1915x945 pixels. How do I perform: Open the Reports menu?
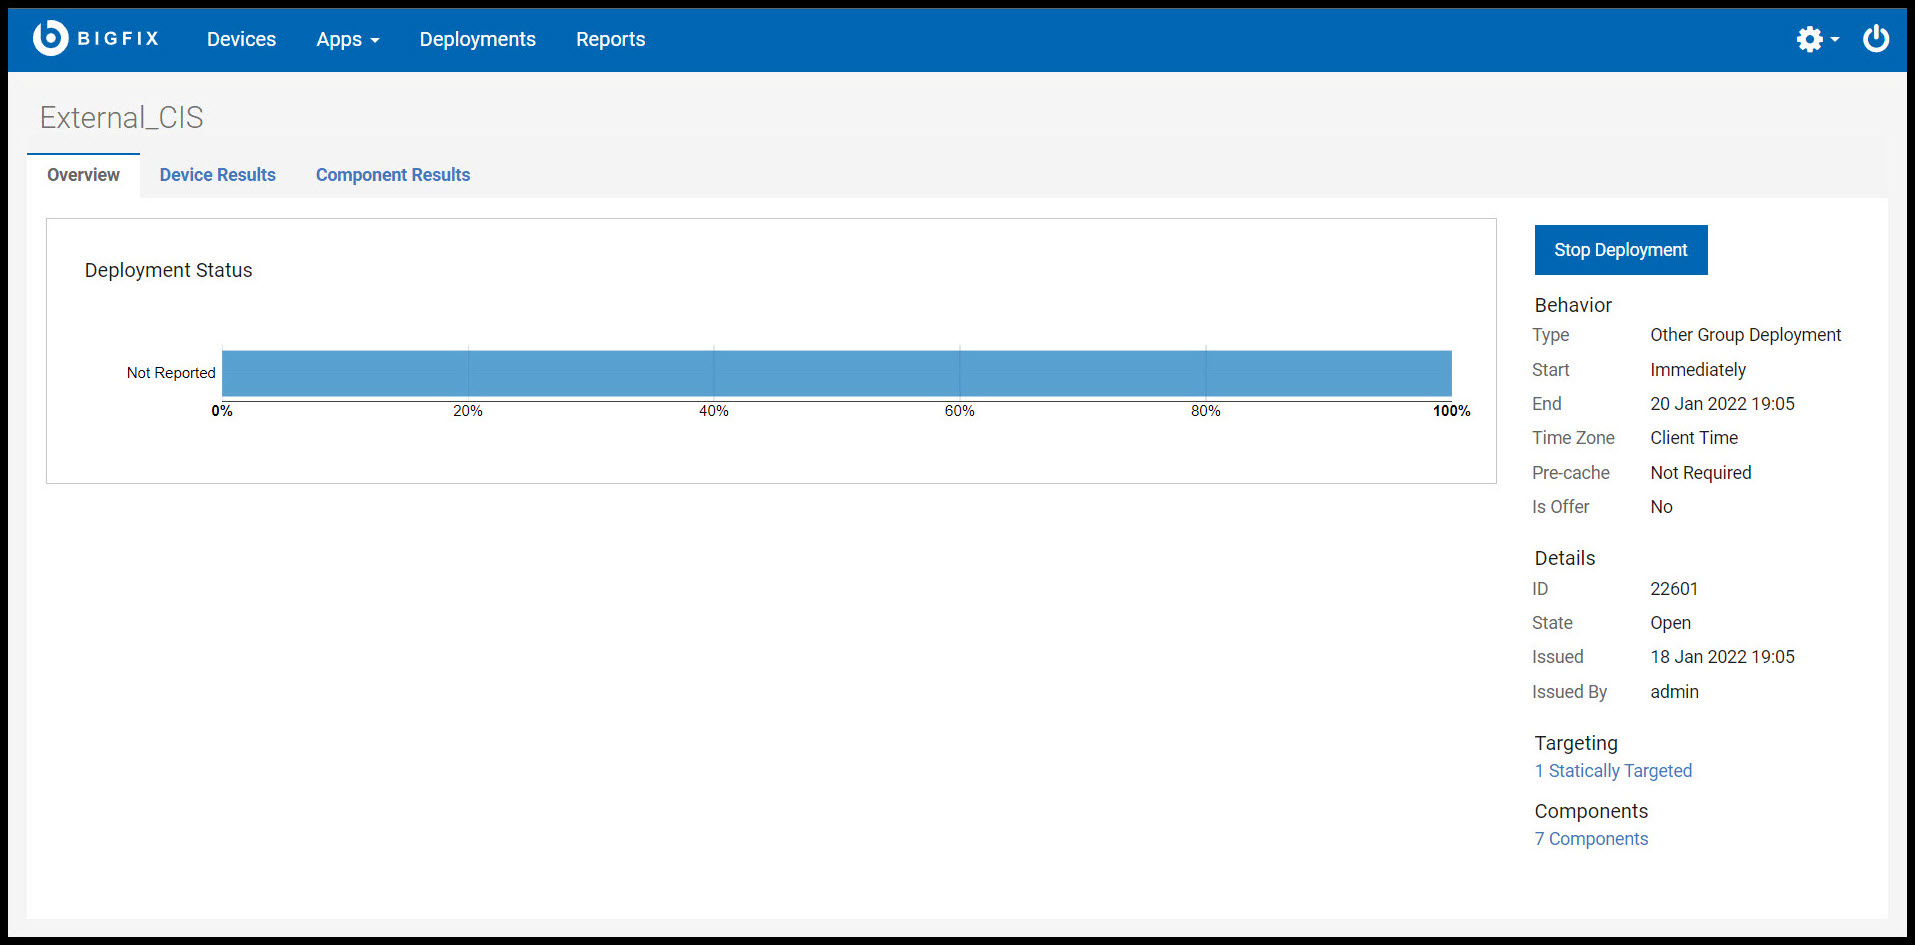coord(610,39)
